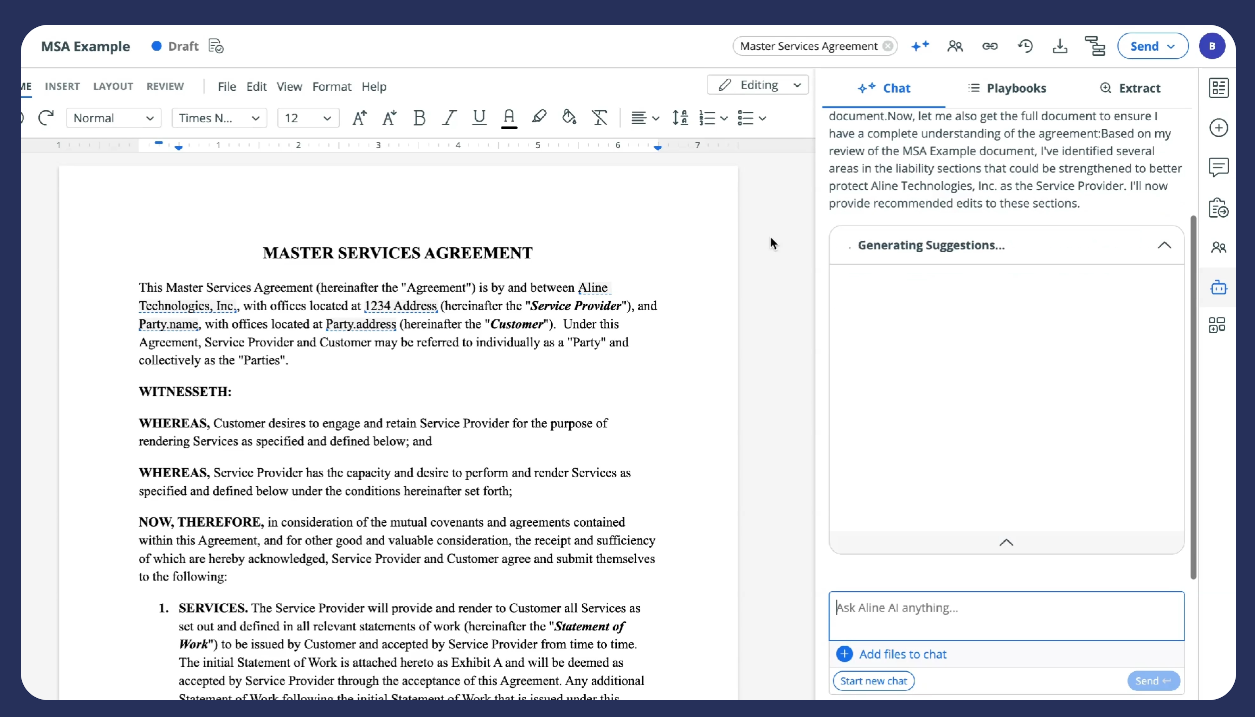
Task: Switch to the Chat tab
Action: click(884, 88)
